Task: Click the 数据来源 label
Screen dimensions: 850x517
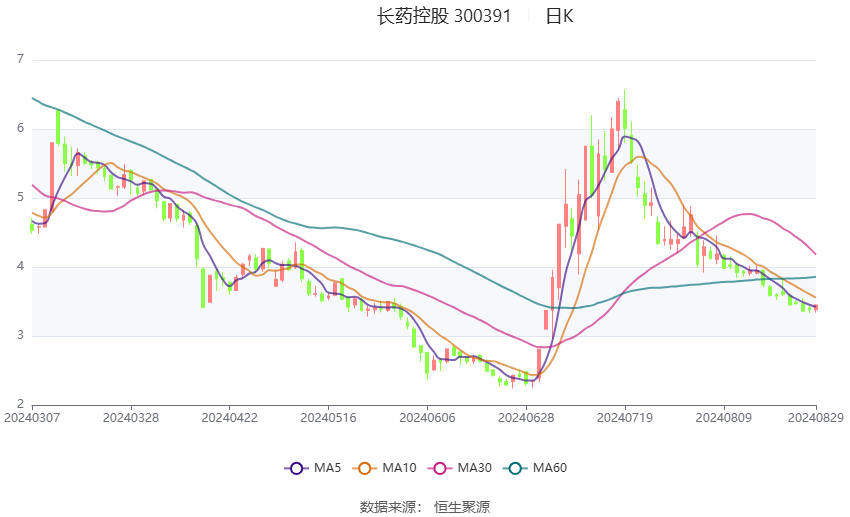Action: coord(388,507)
